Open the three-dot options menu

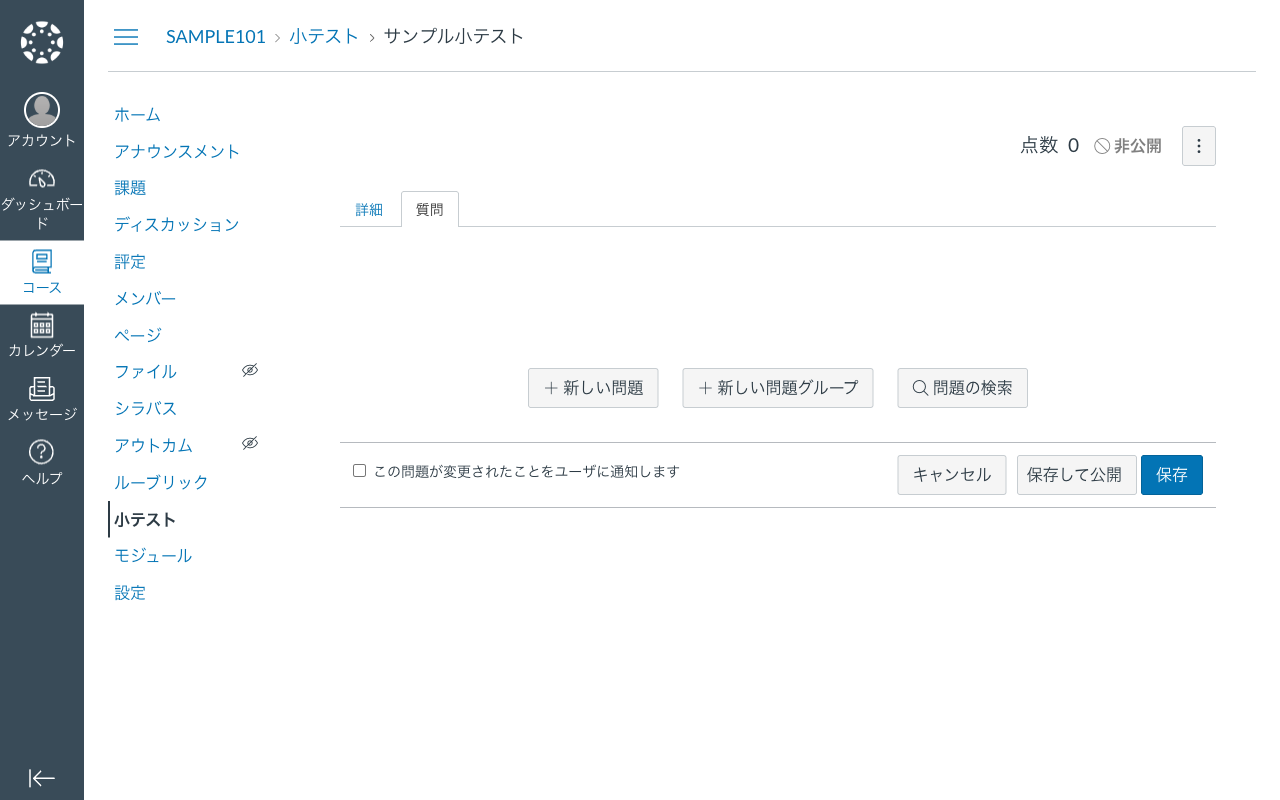(1198, 145)
